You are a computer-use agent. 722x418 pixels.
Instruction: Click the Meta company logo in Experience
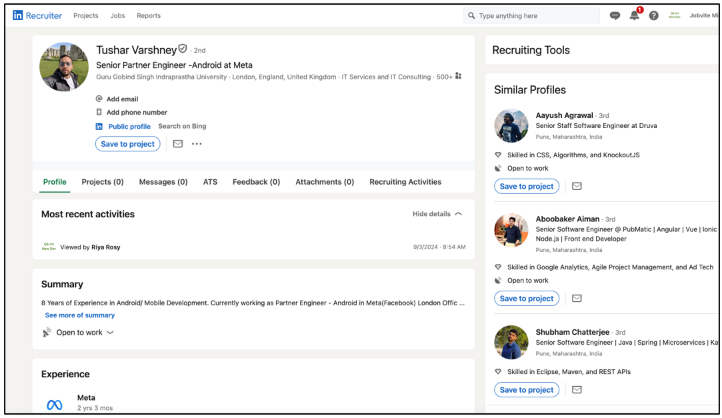pyautogui.click(x=54, y=405)
